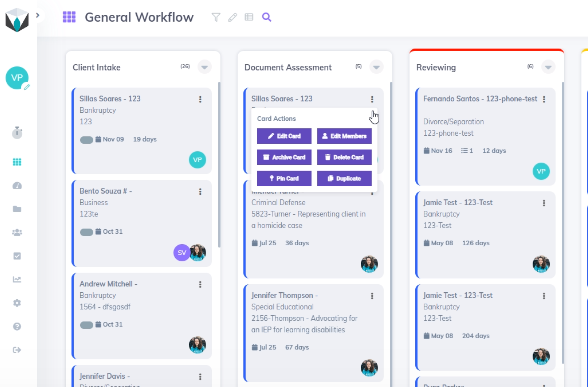
Task: Expand the Document Assessment column dropdown
Action: (376, 67)
